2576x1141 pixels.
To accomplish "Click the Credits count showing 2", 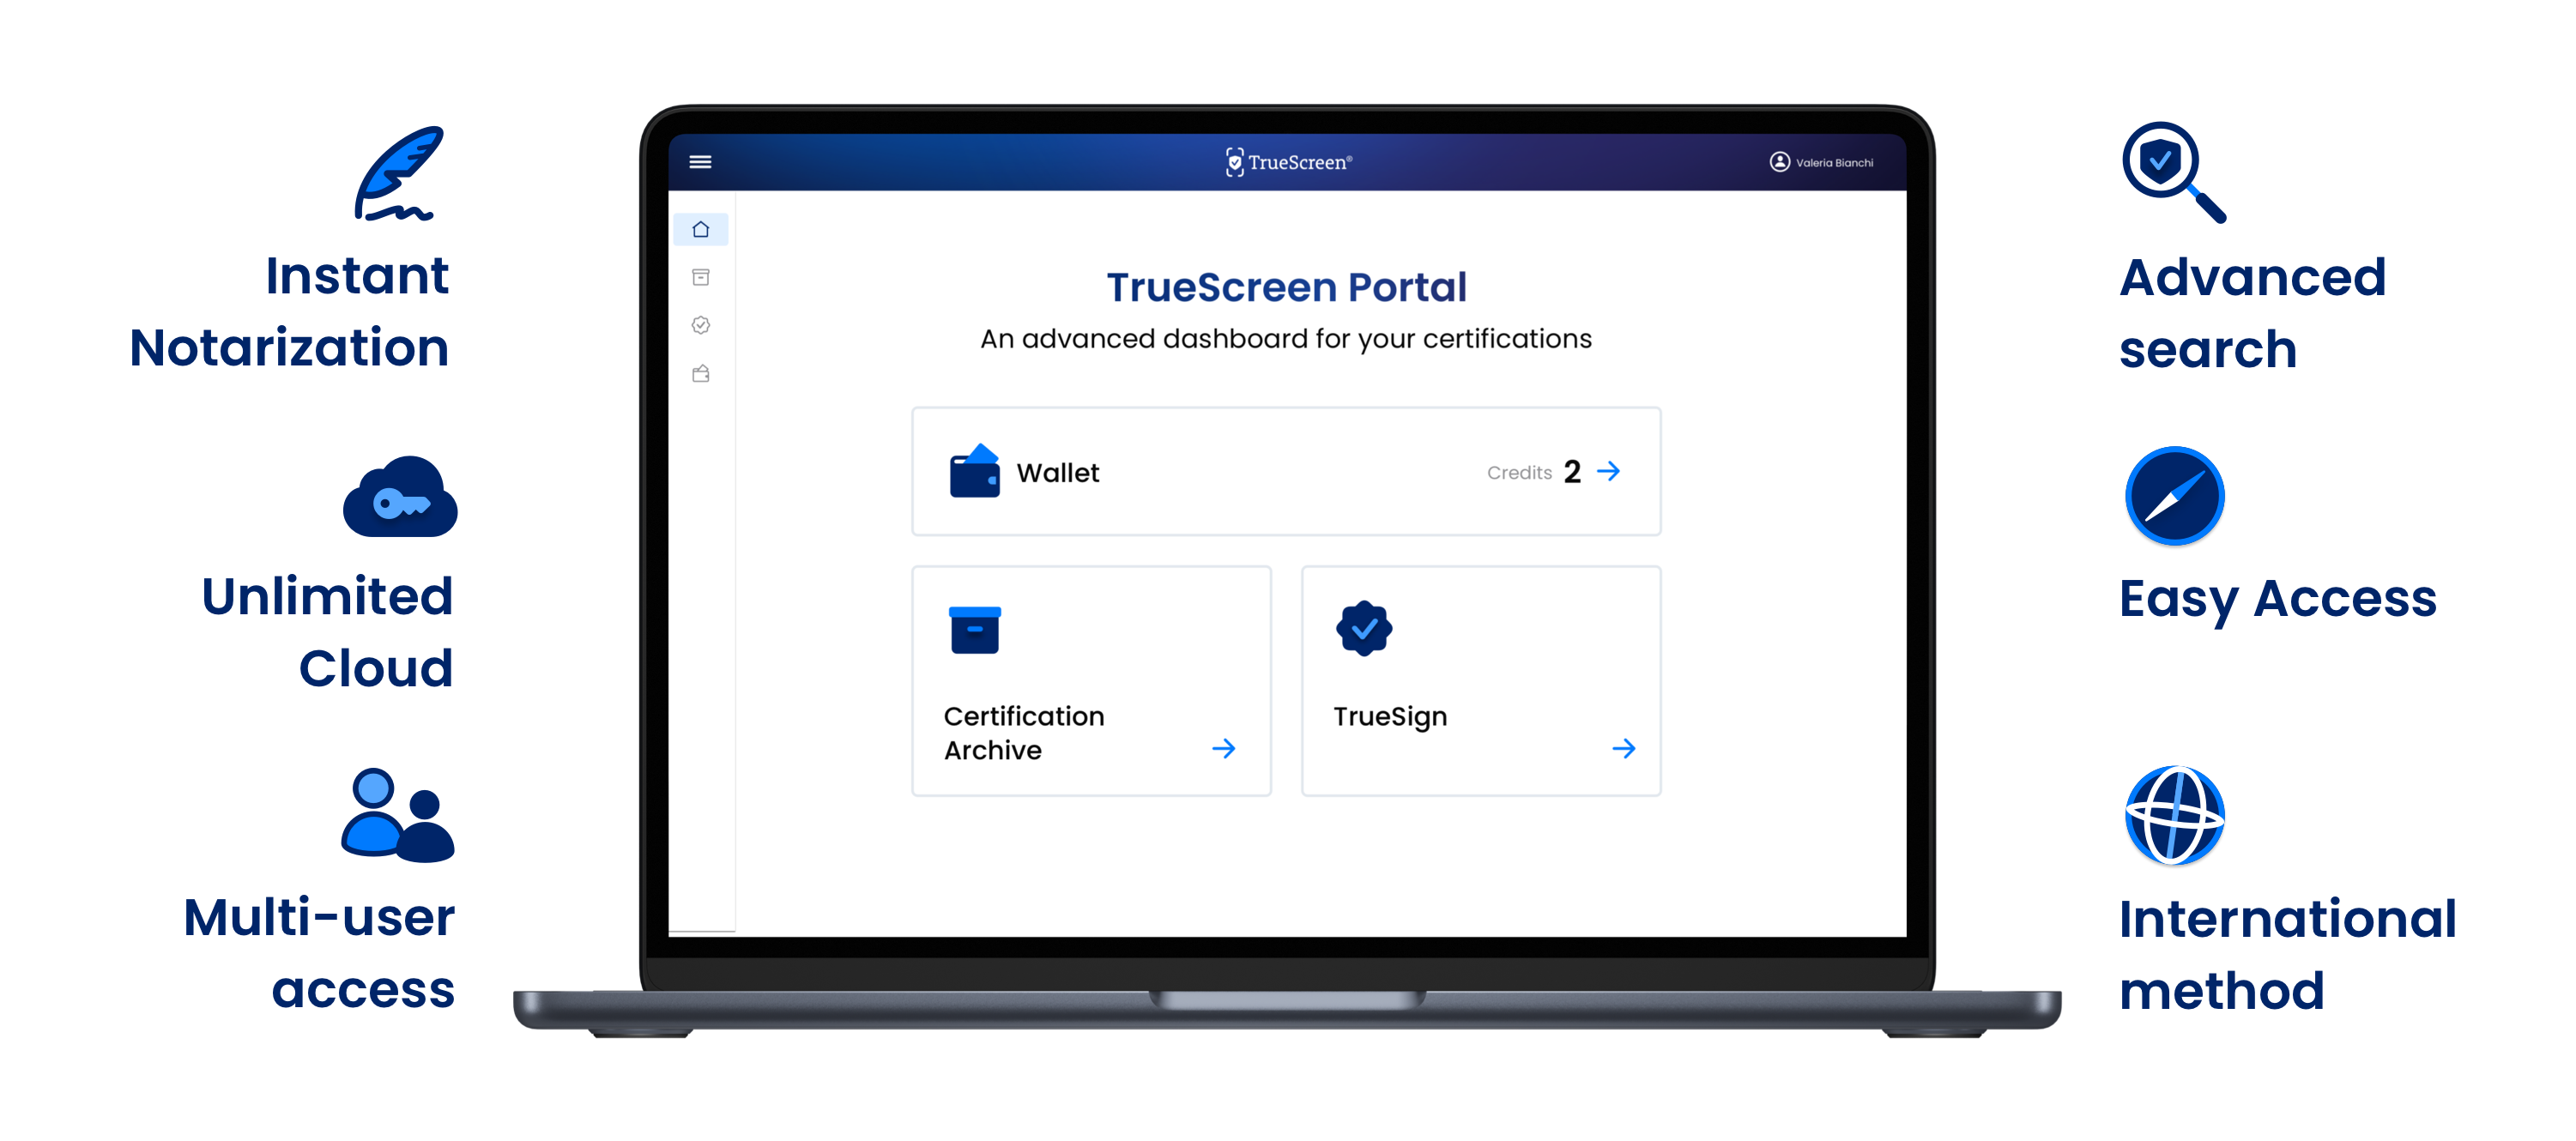I will 1571,471.
